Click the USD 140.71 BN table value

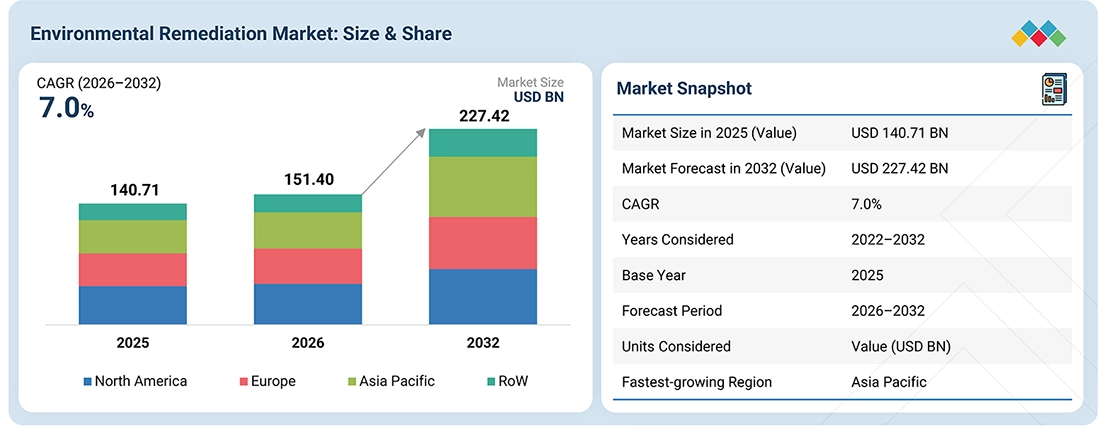(x=899, y=132)
